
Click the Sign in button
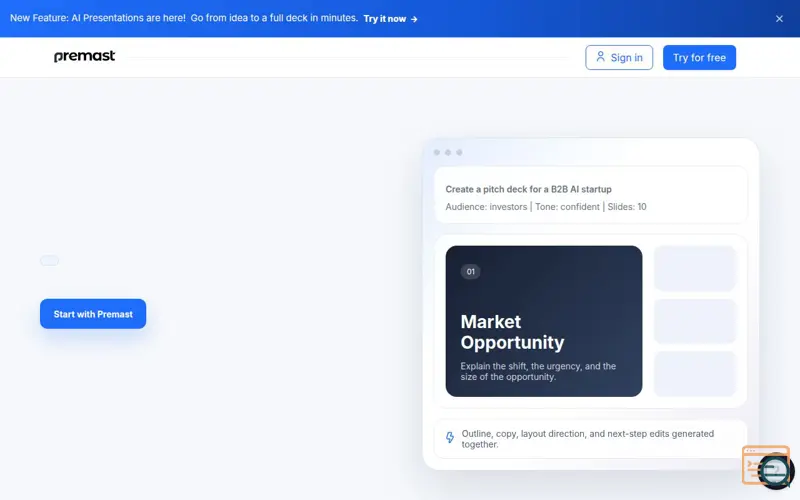619,57
